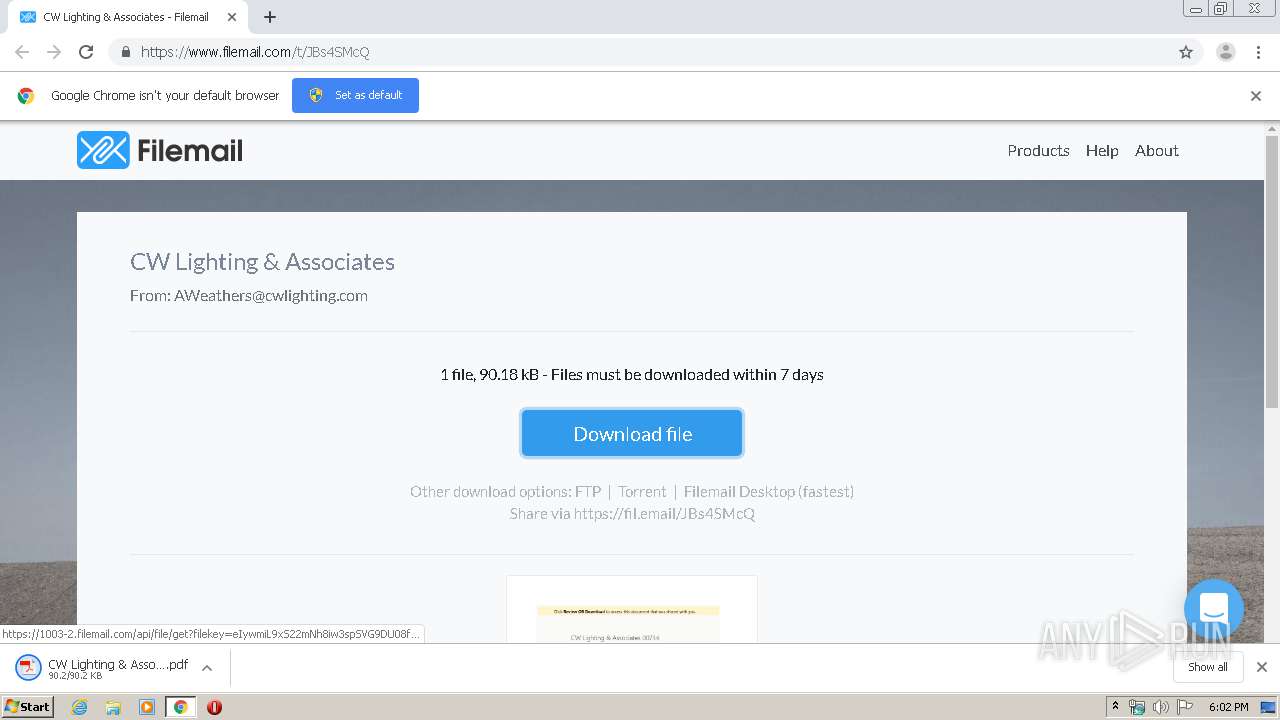Choose Filemail Desktop (fastest) option
This screenshot has width=1280, height=720.
tap(769, 492)
